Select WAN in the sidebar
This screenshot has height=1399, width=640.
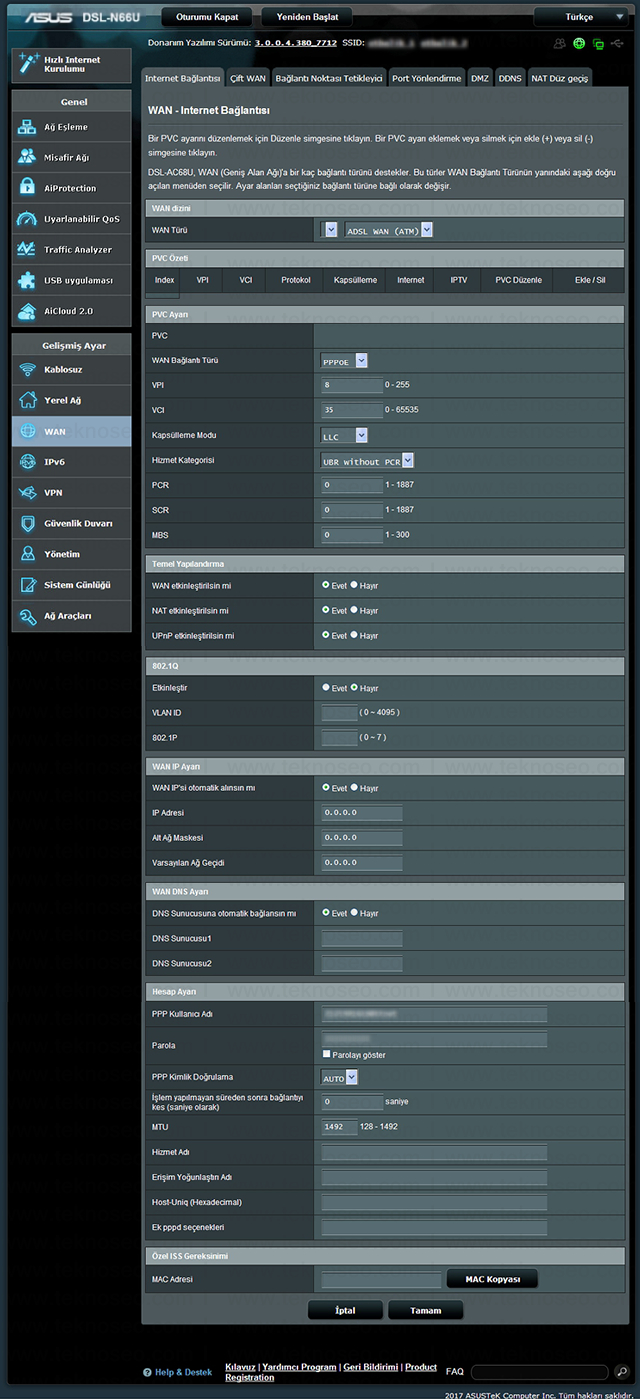[x=71, y=431]
